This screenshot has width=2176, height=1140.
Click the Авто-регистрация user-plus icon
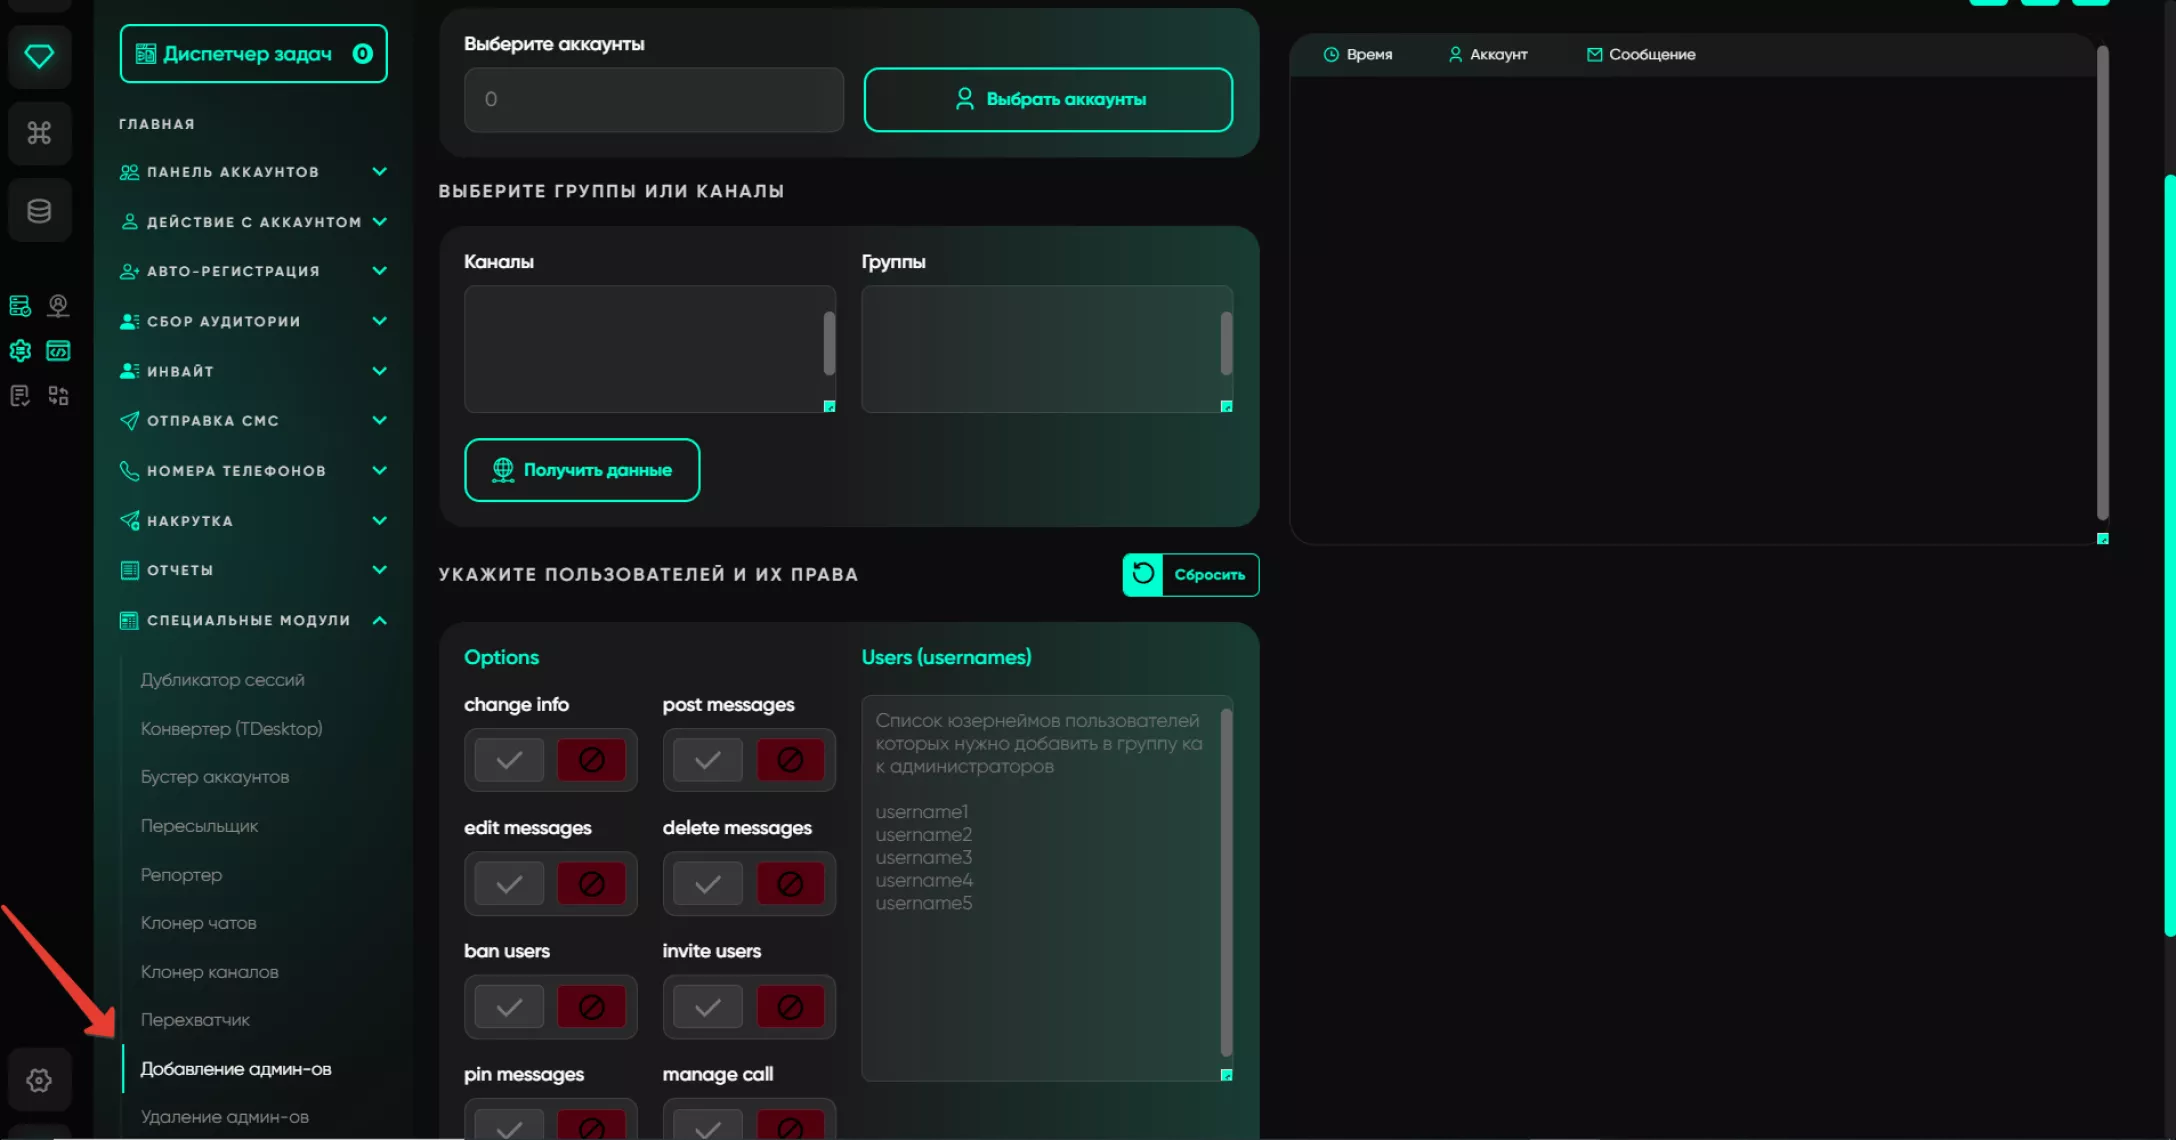[129, 271]
